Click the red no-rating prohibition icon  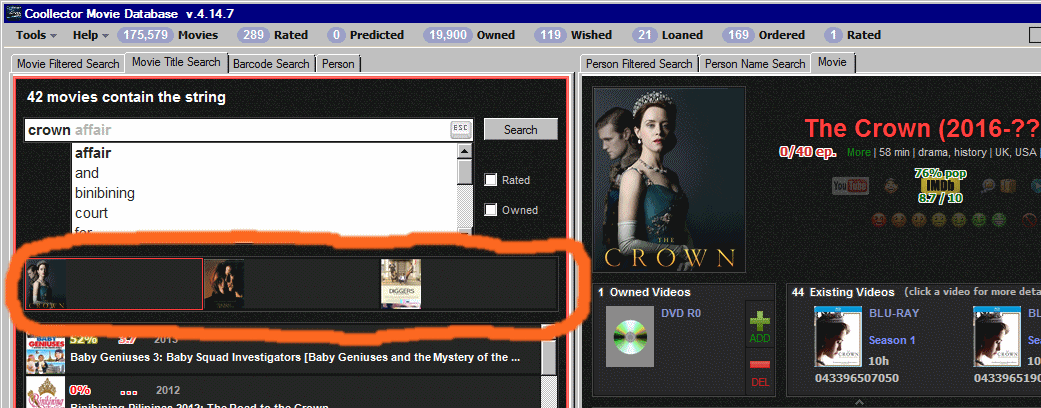pos(1028,220)
